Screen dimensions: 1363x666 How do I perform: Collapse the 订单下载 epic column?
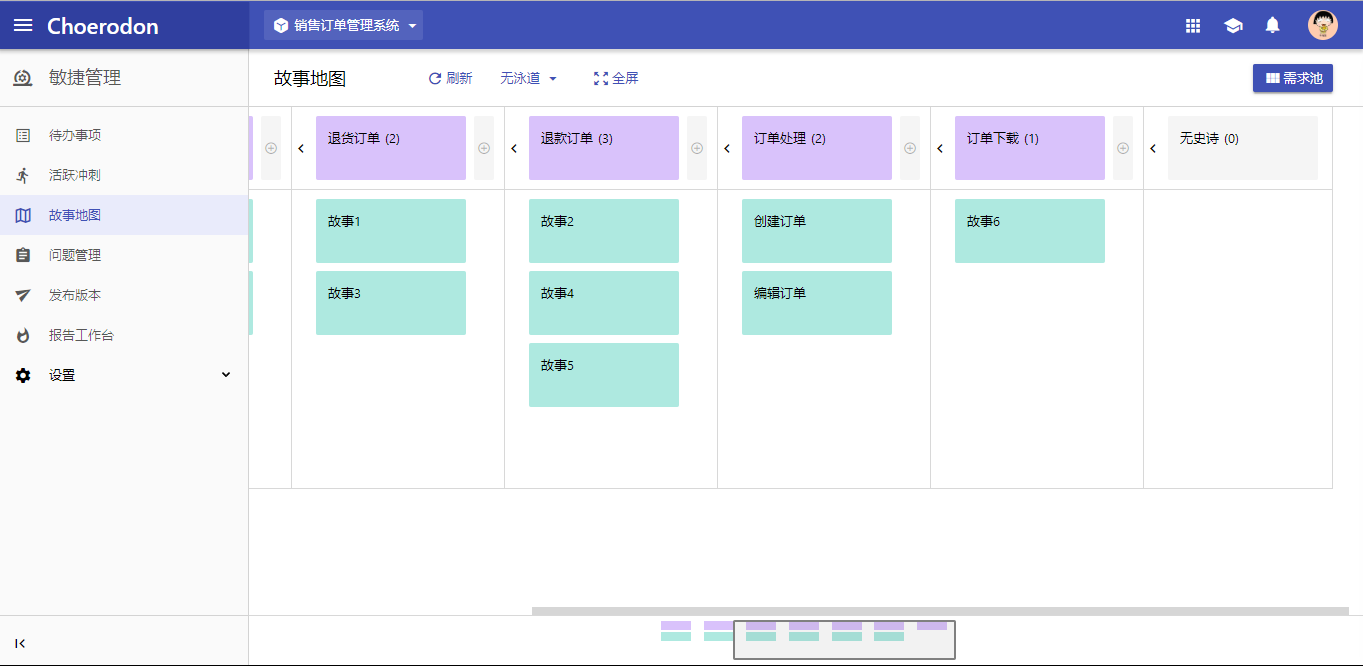coord(940,148)
